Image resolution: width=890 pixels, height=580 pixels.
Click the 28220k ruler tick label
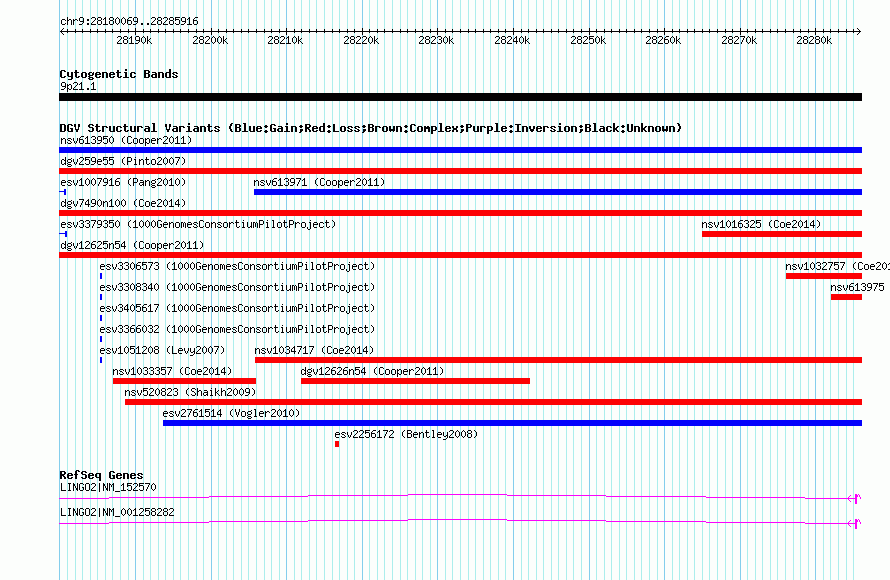click(361, 40)
